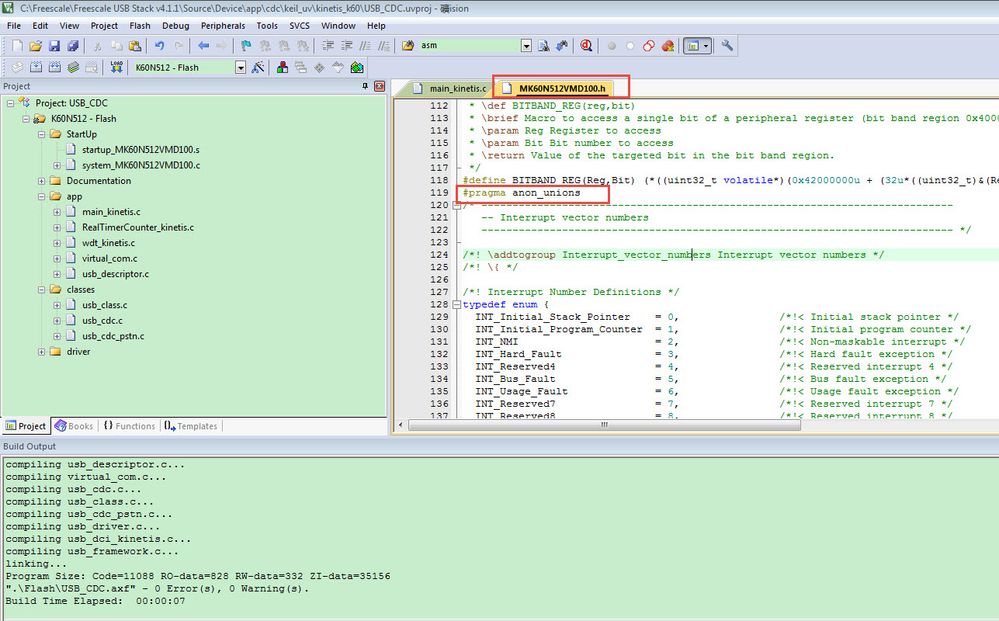Navigate backwards with the blue arrow
This screenshot has width=999, height=621.
[x=203, y=46]
